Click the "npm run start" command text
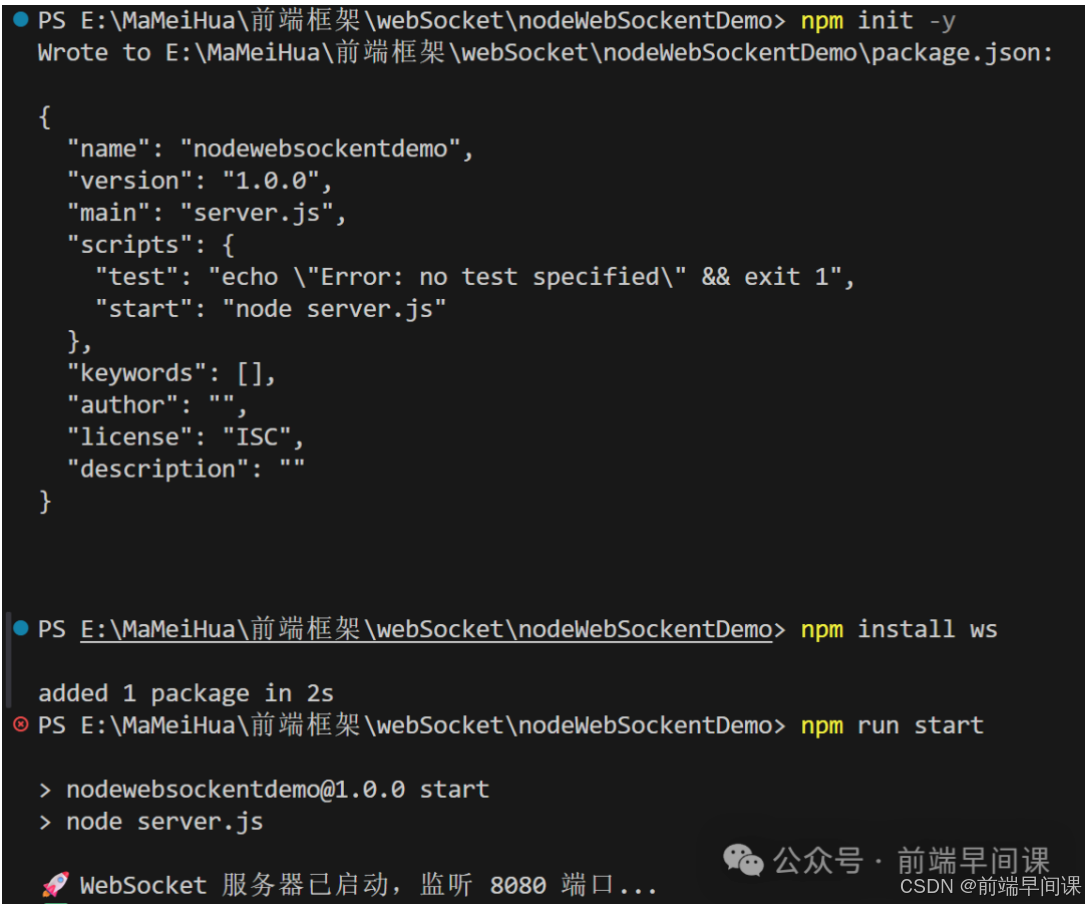The image size is (1086, 904). point(891,725)
